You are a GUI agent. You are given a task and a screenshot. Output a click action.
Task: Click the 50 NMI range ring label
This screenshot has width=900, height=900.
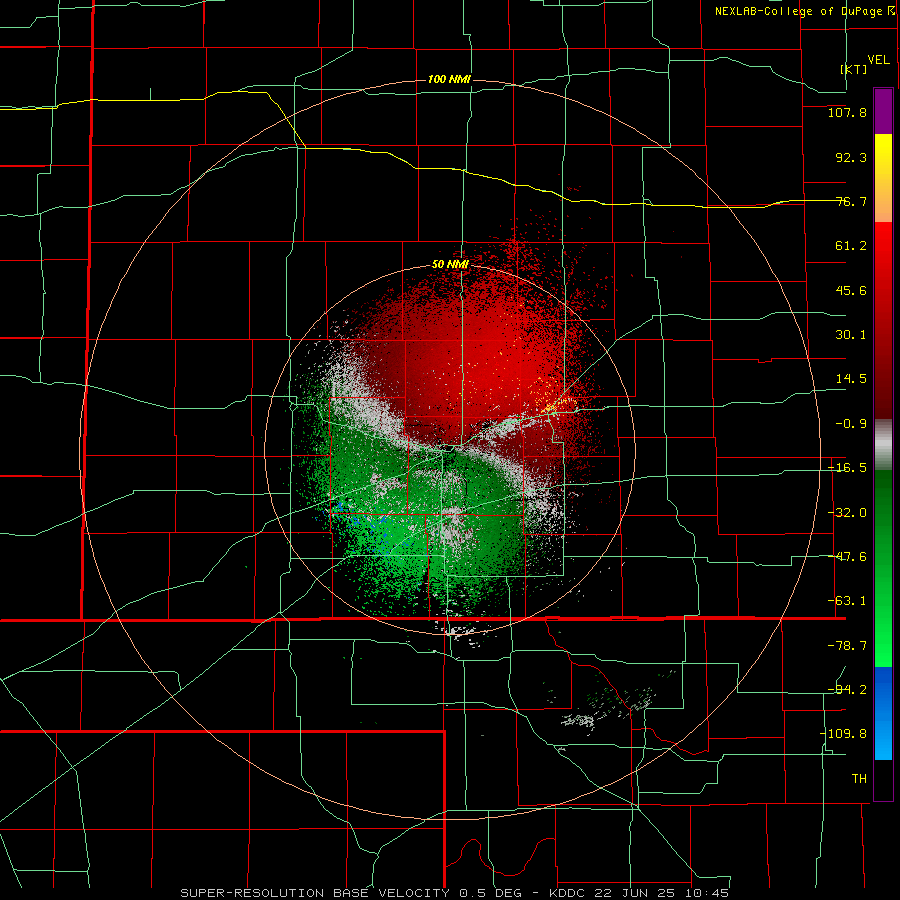[450, 265]
